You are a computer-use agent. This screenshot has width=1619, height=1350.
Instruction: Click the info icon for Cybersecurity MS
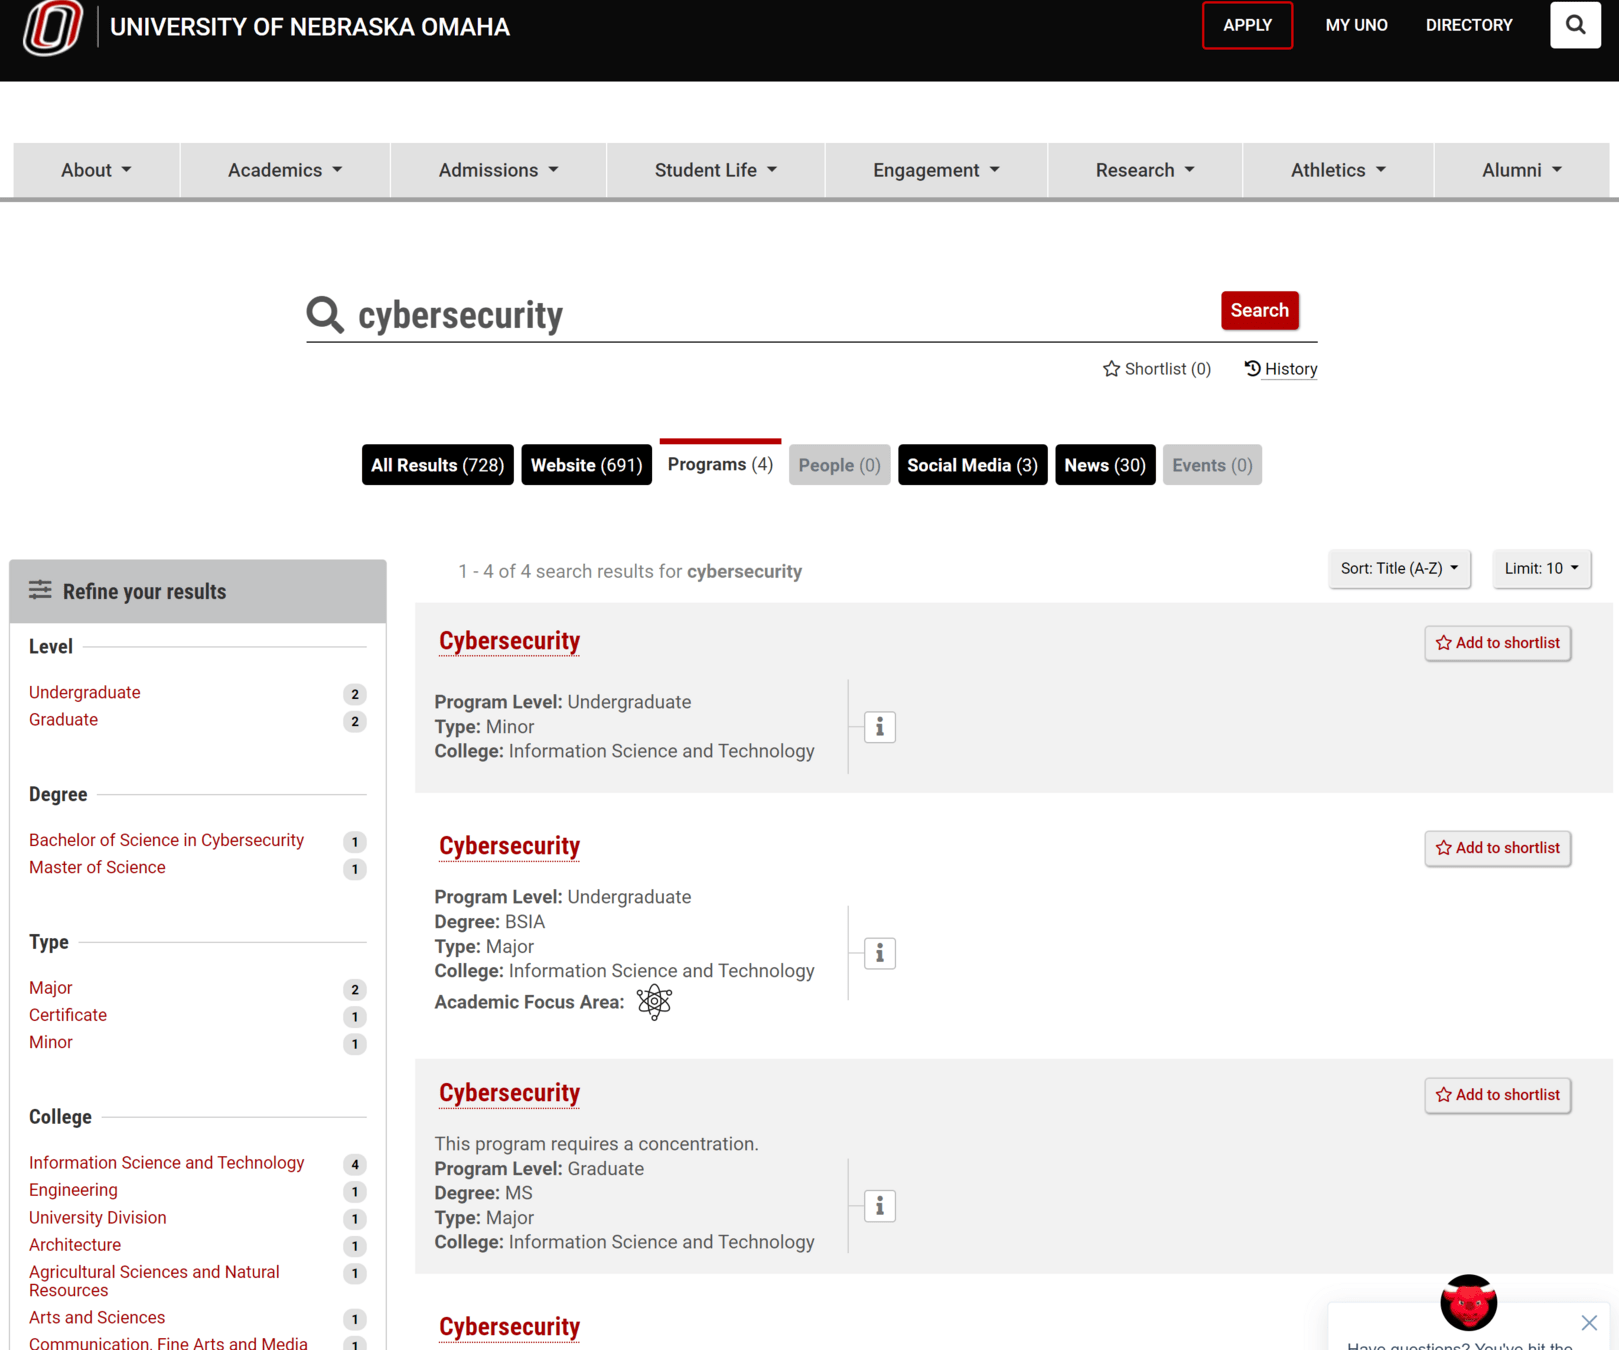(880, 1206)
